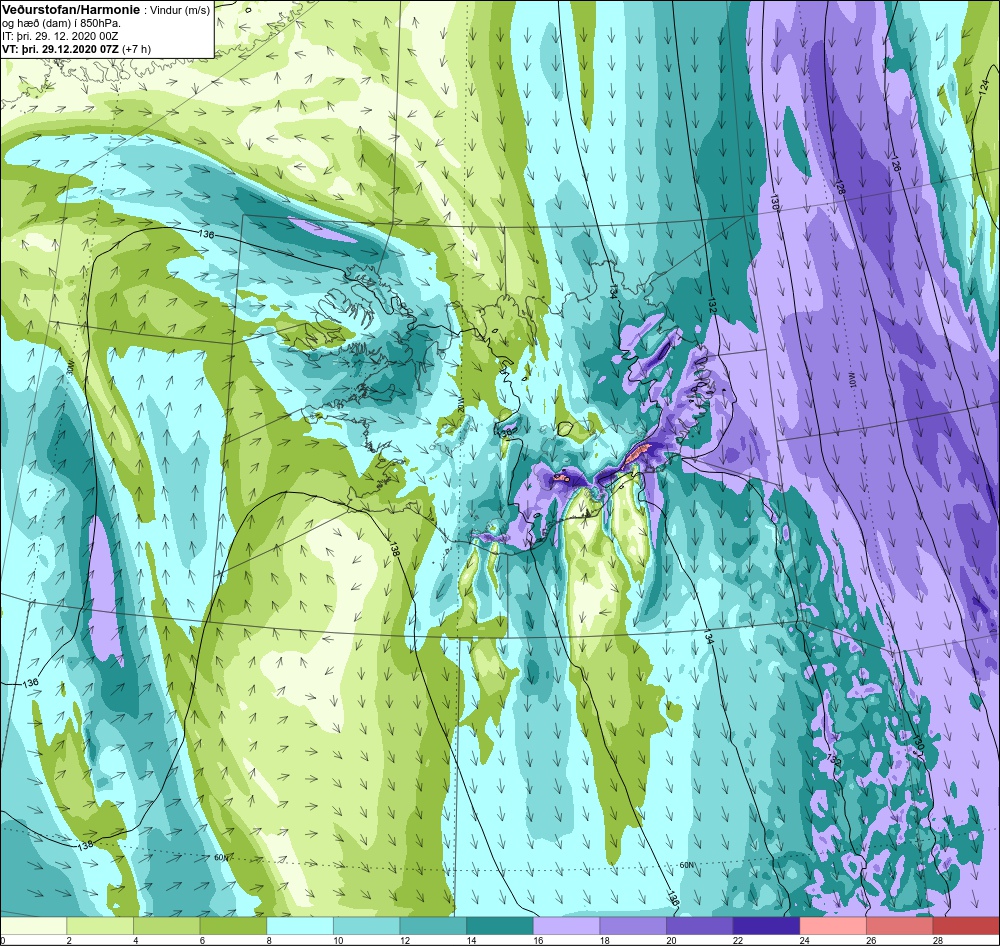Pick the 12–14 m/s teal legend swatch

(433, 926)
